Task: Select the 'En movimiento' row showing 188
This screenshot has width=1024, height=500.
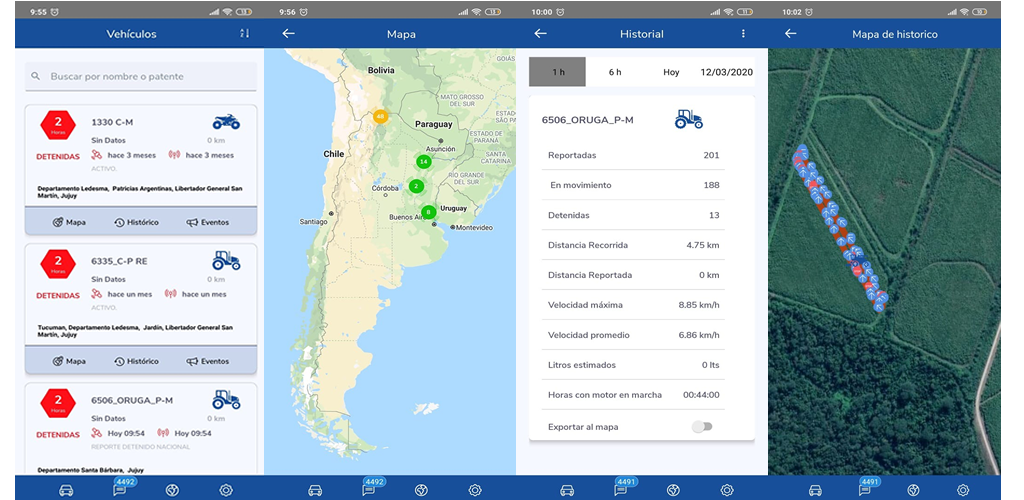Action: (633, 185)
